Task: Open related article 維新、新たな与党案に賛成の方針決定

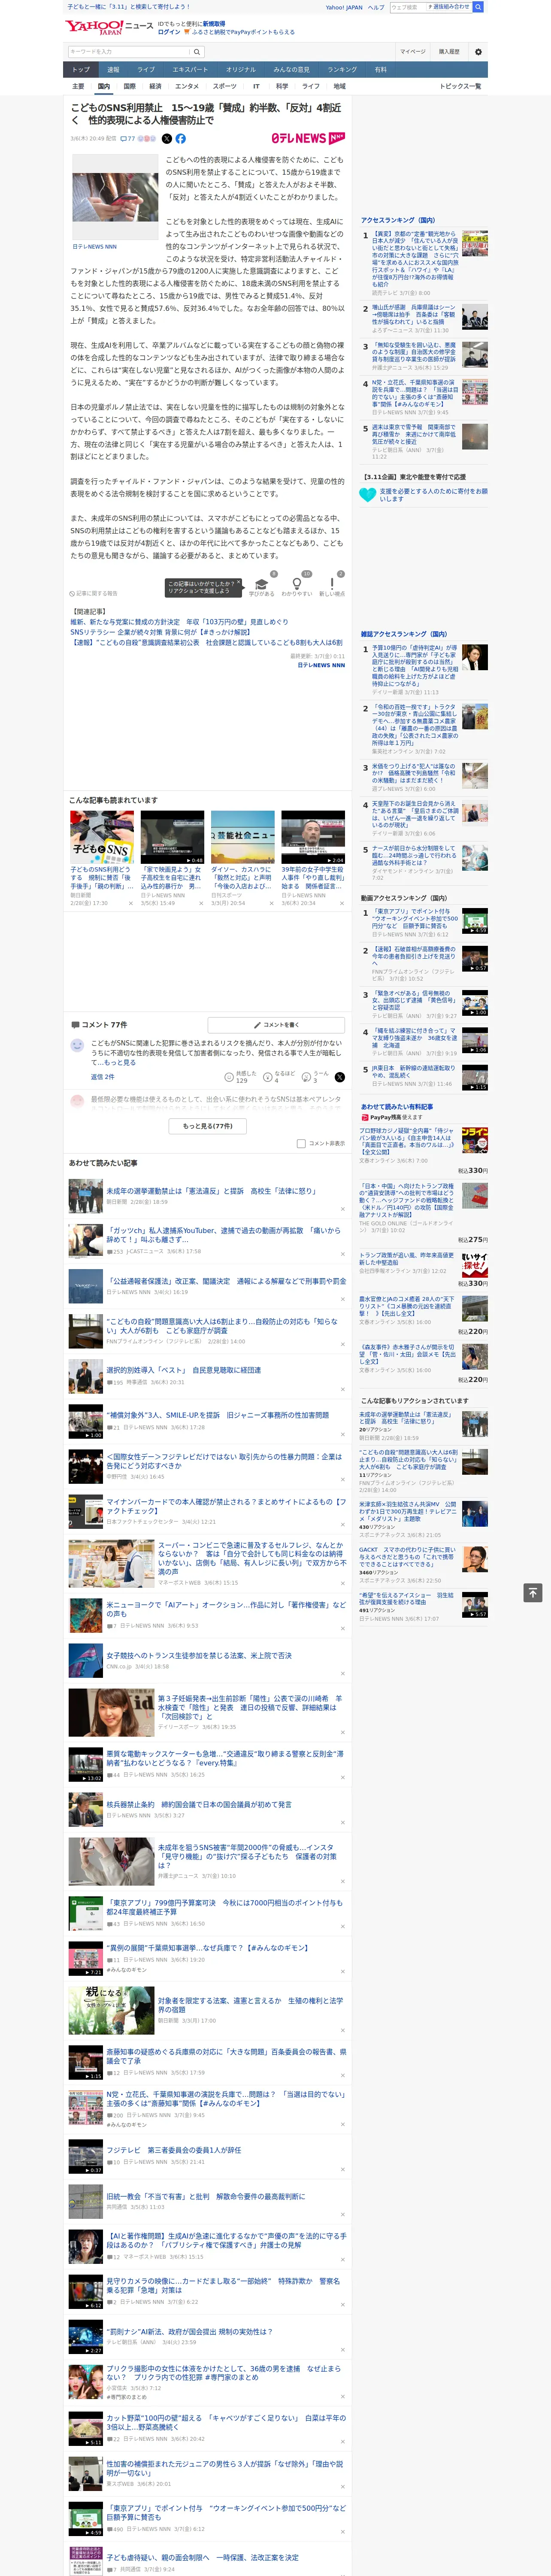Action: pyautogui.click(x=179, y=622)
